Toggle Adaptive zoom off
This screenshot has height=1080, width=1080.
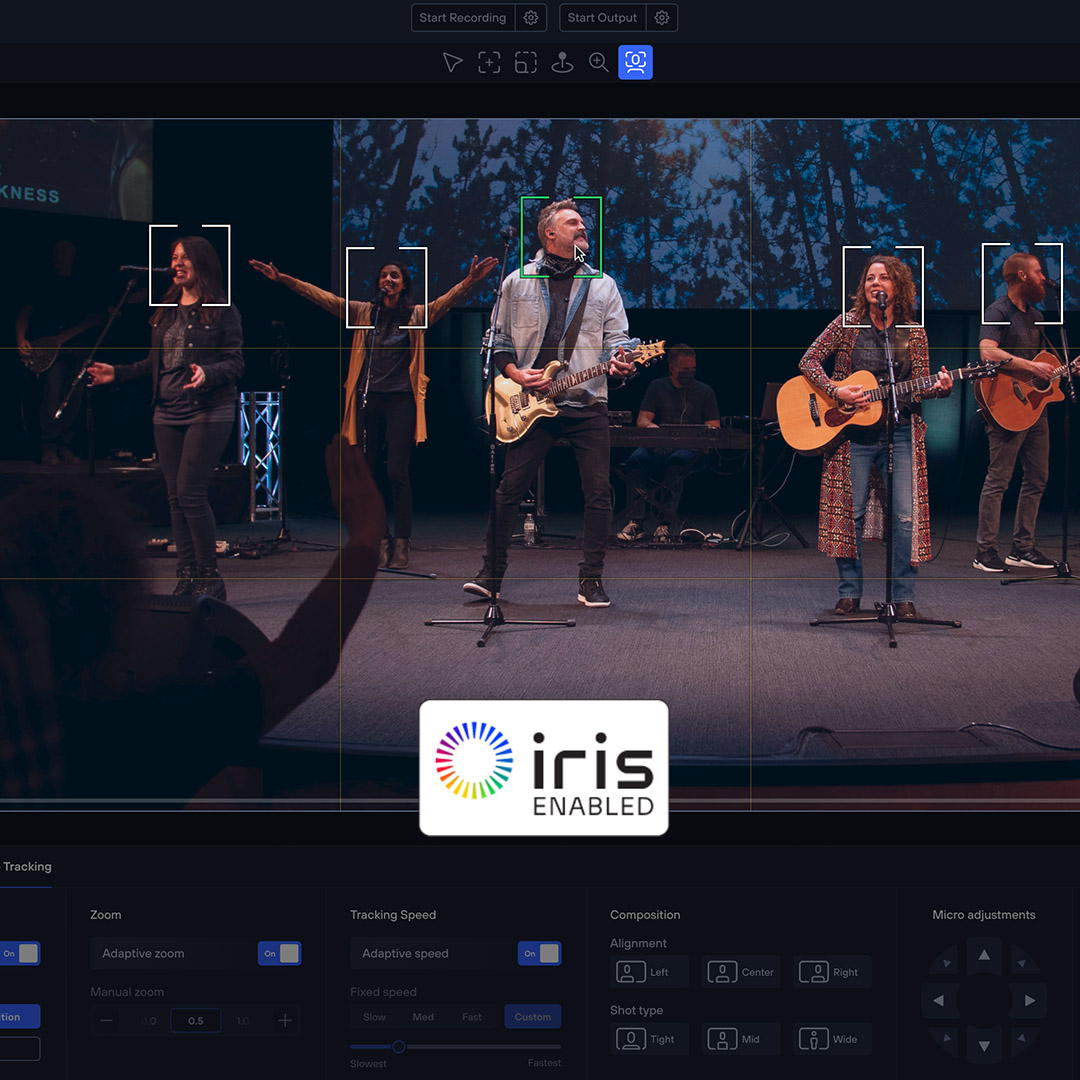pos(279,953)
